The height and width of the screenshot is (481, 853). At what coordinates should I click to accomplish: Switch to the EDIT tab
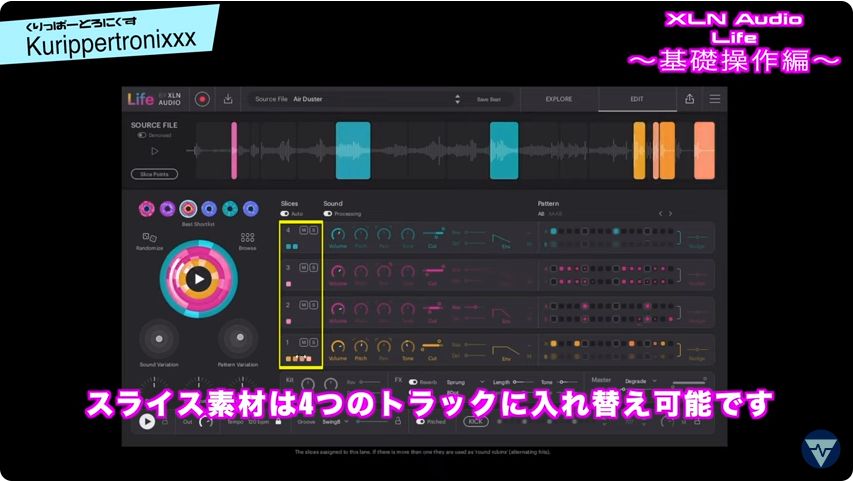click(x=637, y=99)
